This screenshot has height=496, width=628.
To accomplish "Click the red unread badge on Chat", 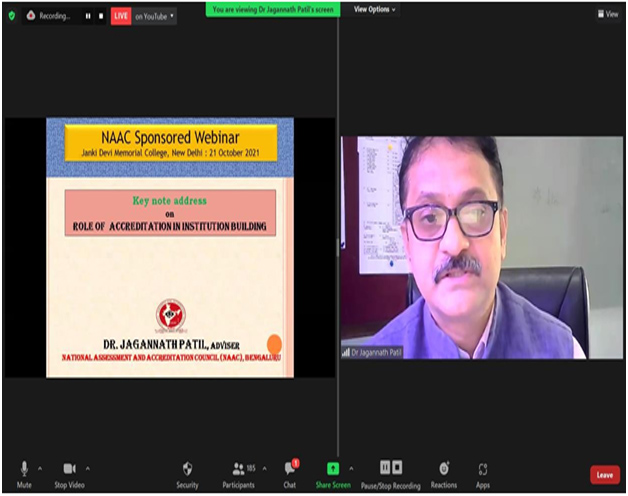I will point(296,464).
